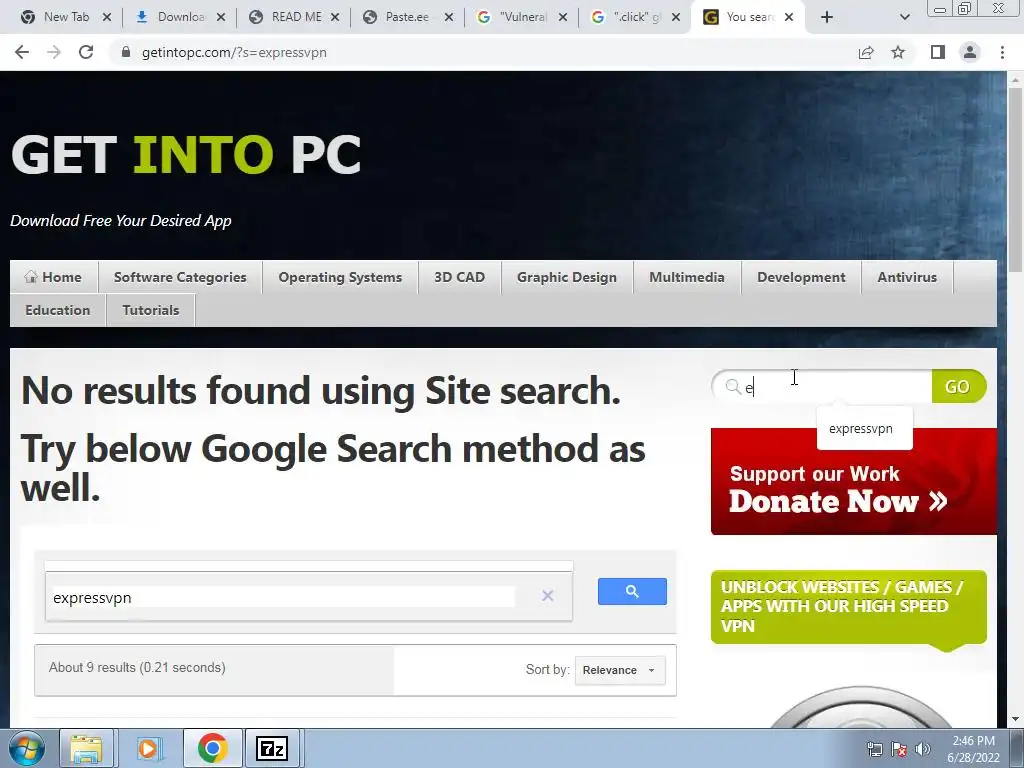The height and width of the screenshot is (768, 1024).
Task: Click the address bar URL
Action: [x=234, y=52]
